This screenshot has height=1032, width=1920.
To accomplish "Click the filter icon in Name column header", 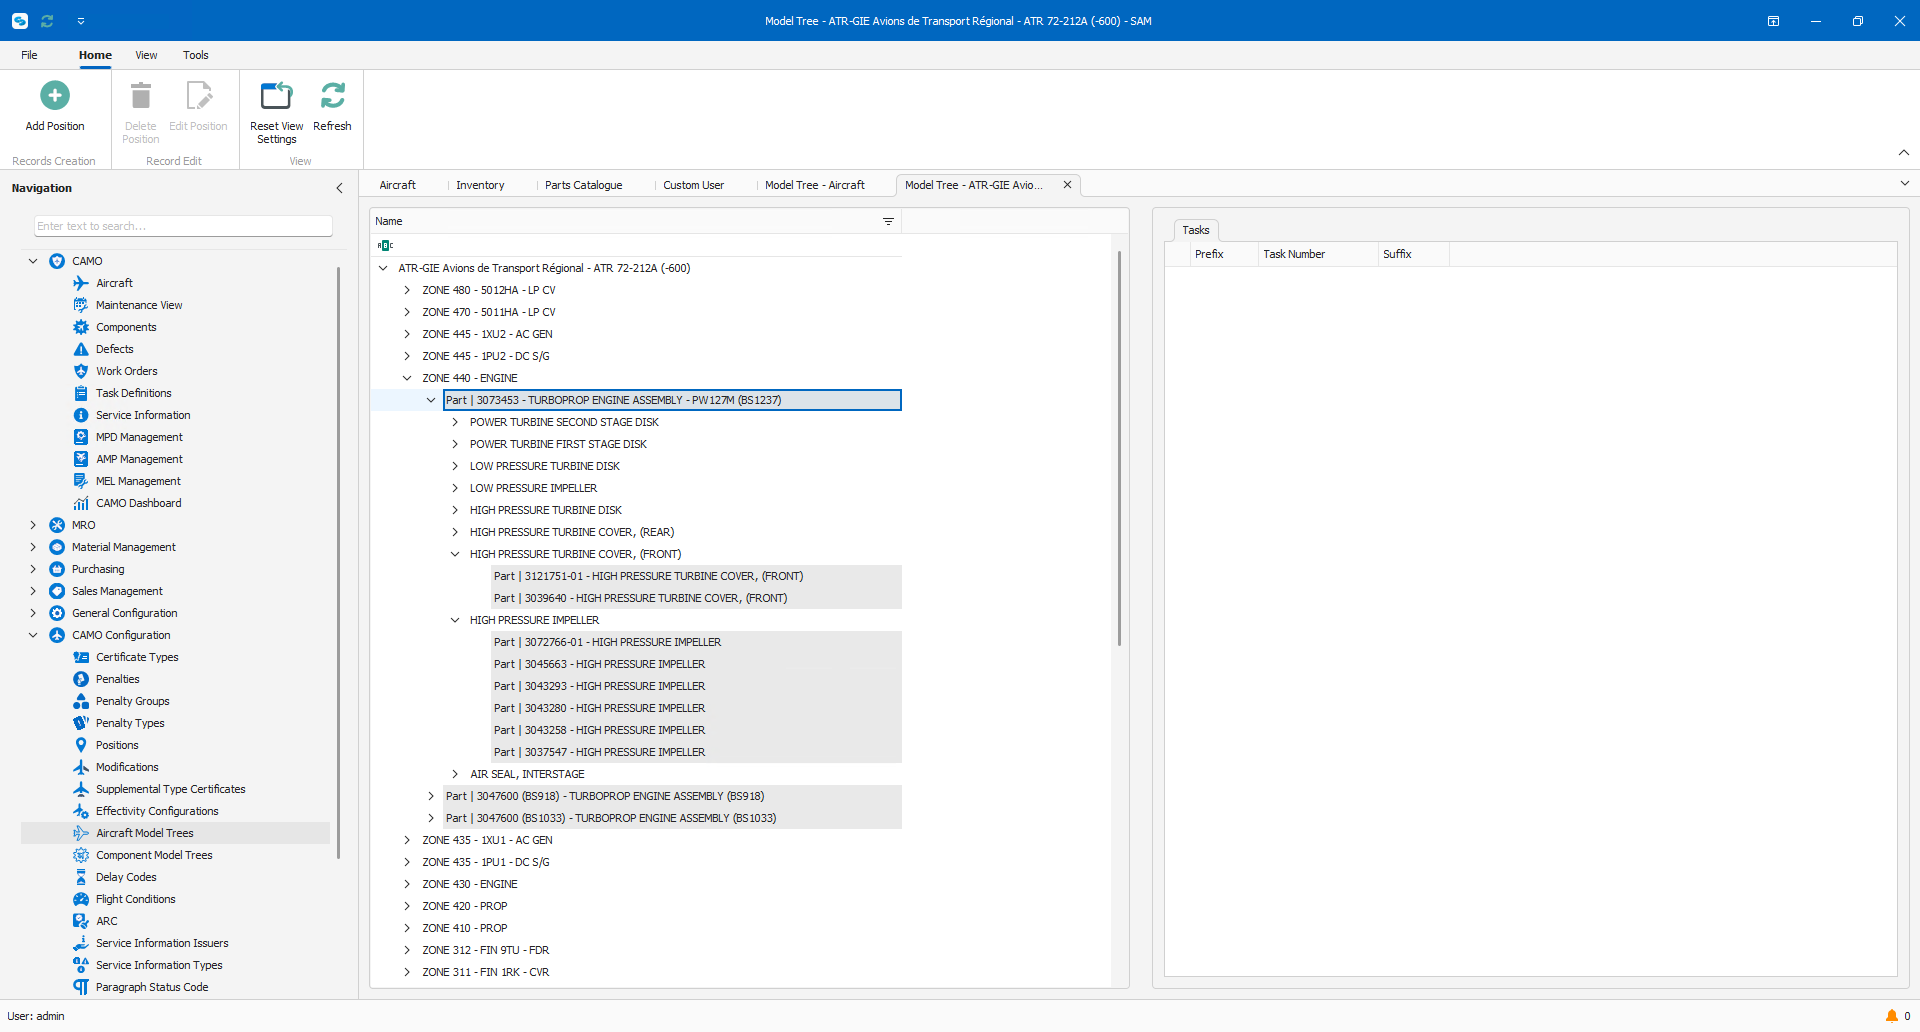I will (x=888, y=221).
